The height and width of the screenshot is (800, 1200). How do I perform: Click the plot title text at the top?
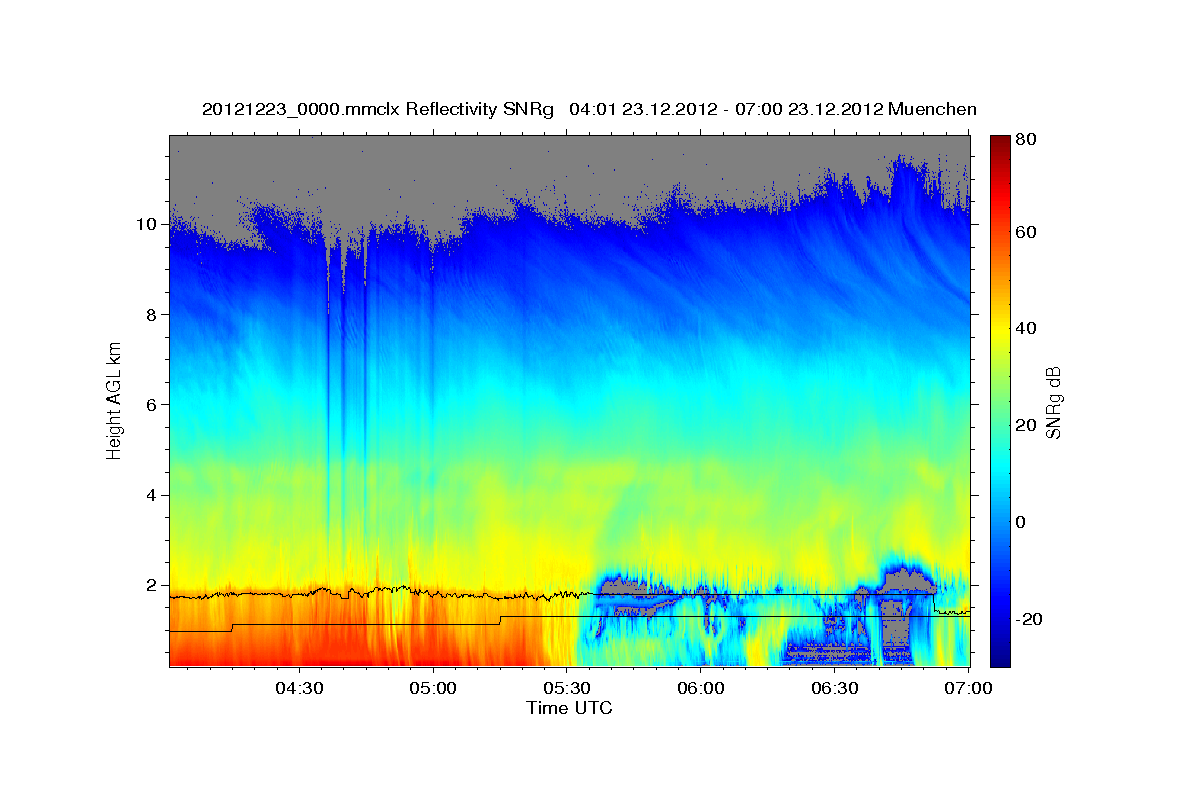click(x=589, y=109)
